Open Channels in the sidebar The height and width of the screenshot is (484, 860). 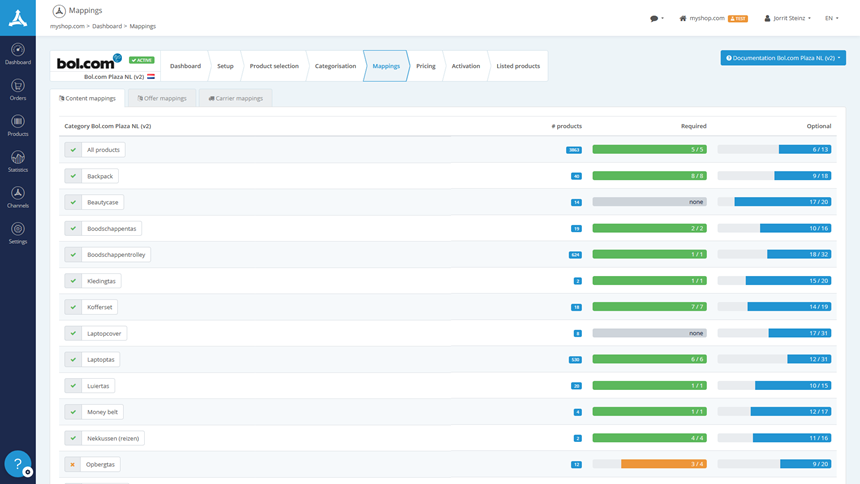tap(18, 198)
